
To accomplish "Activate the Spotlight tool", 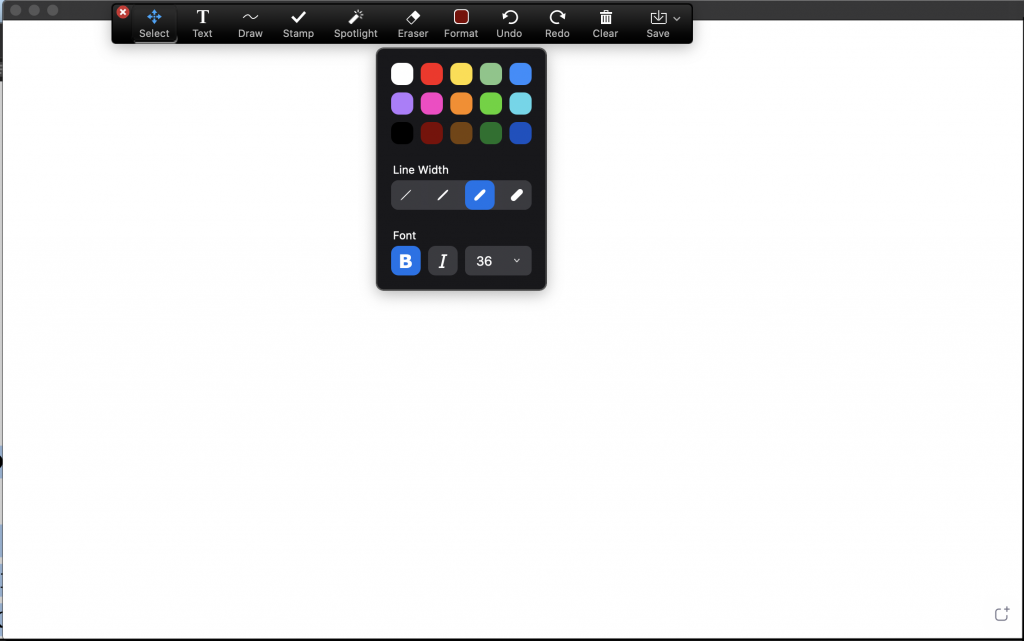I will [355, 23].
